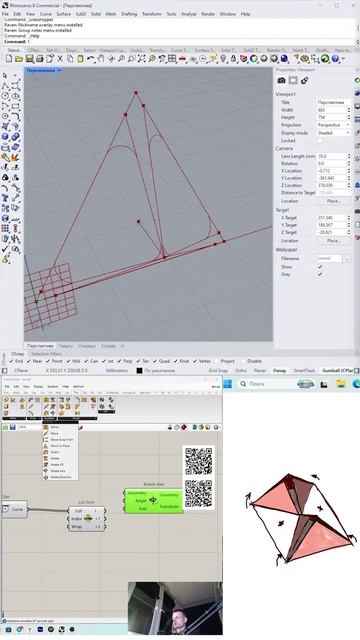Click the Command input line
The image size is (360, 640).
point(180,41)
